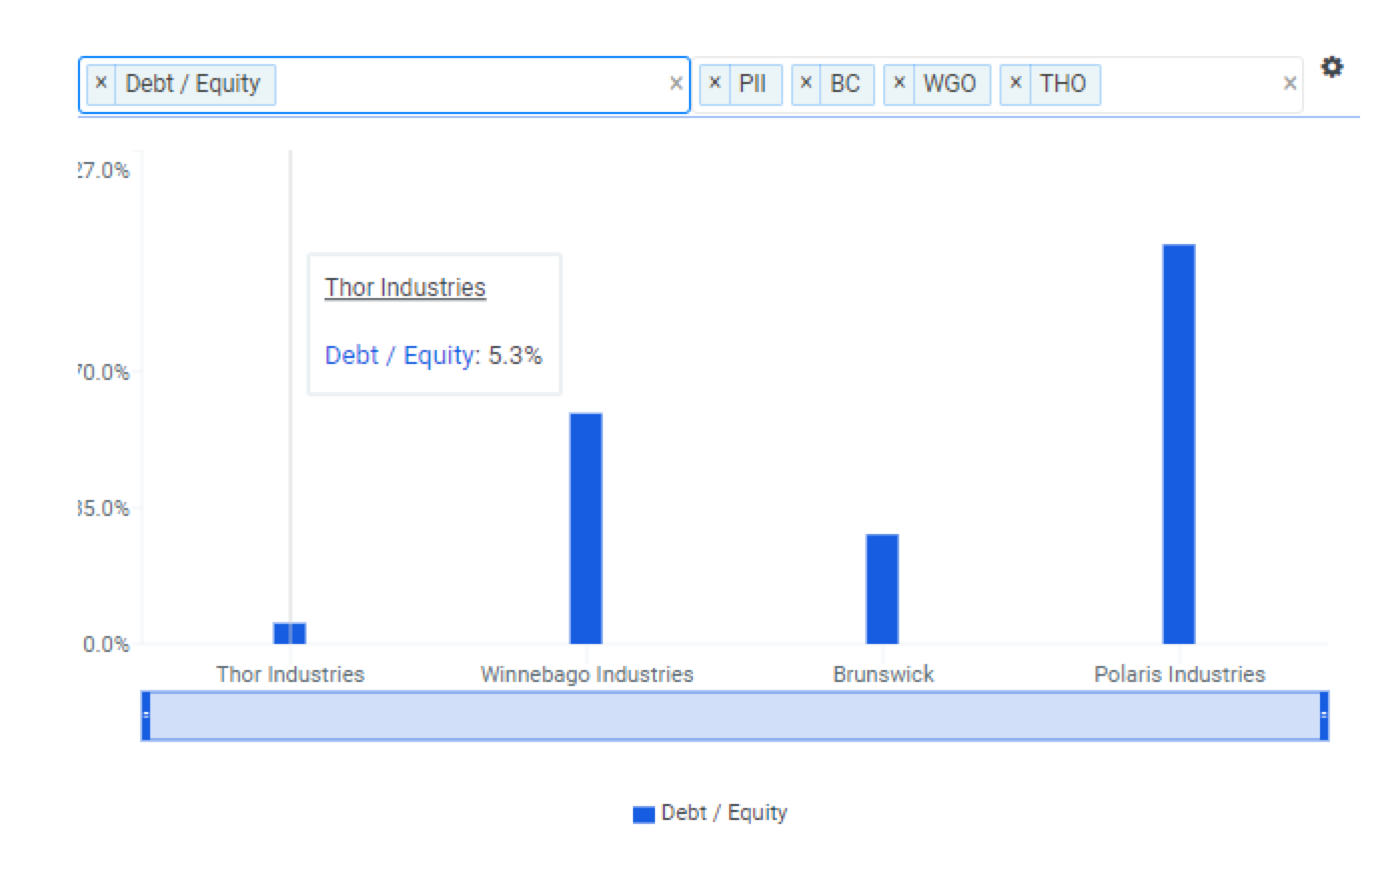Click the 5.3% tooltip value

(515, 356)
